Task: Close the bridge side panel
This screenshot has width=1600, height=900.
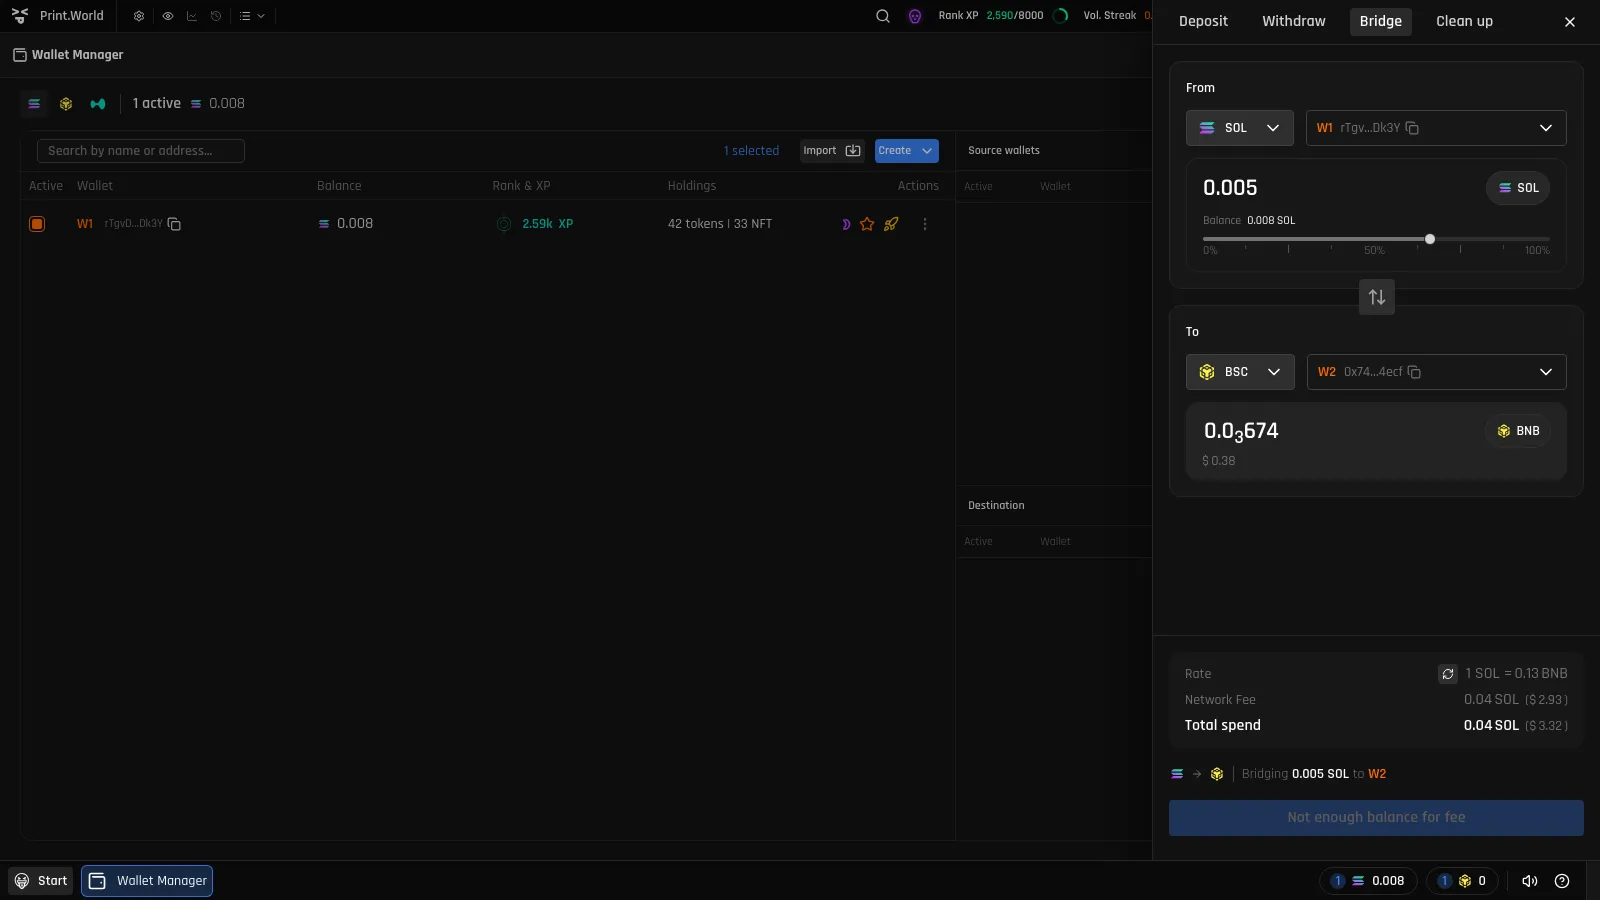Action: coord(1570,22)
